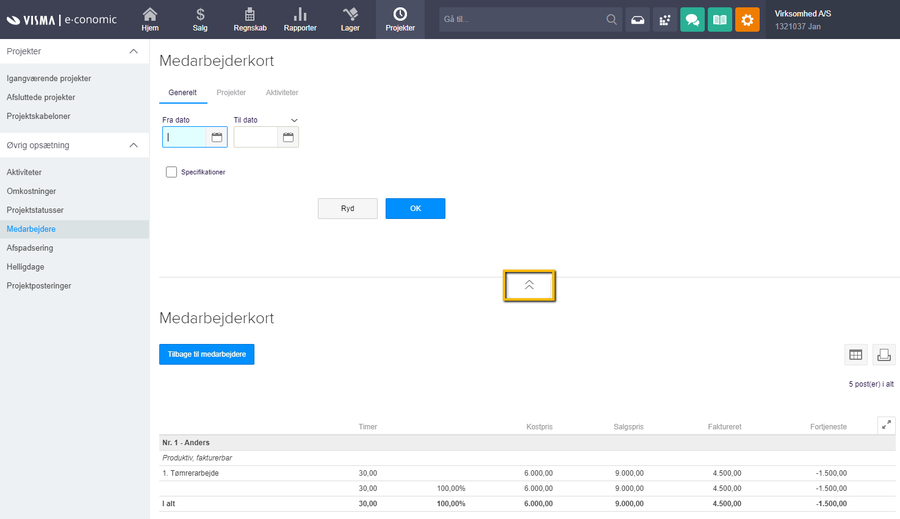Collapse the Projekter sidebar section
The width and height of the screenshot is (900, 519).
134,51
